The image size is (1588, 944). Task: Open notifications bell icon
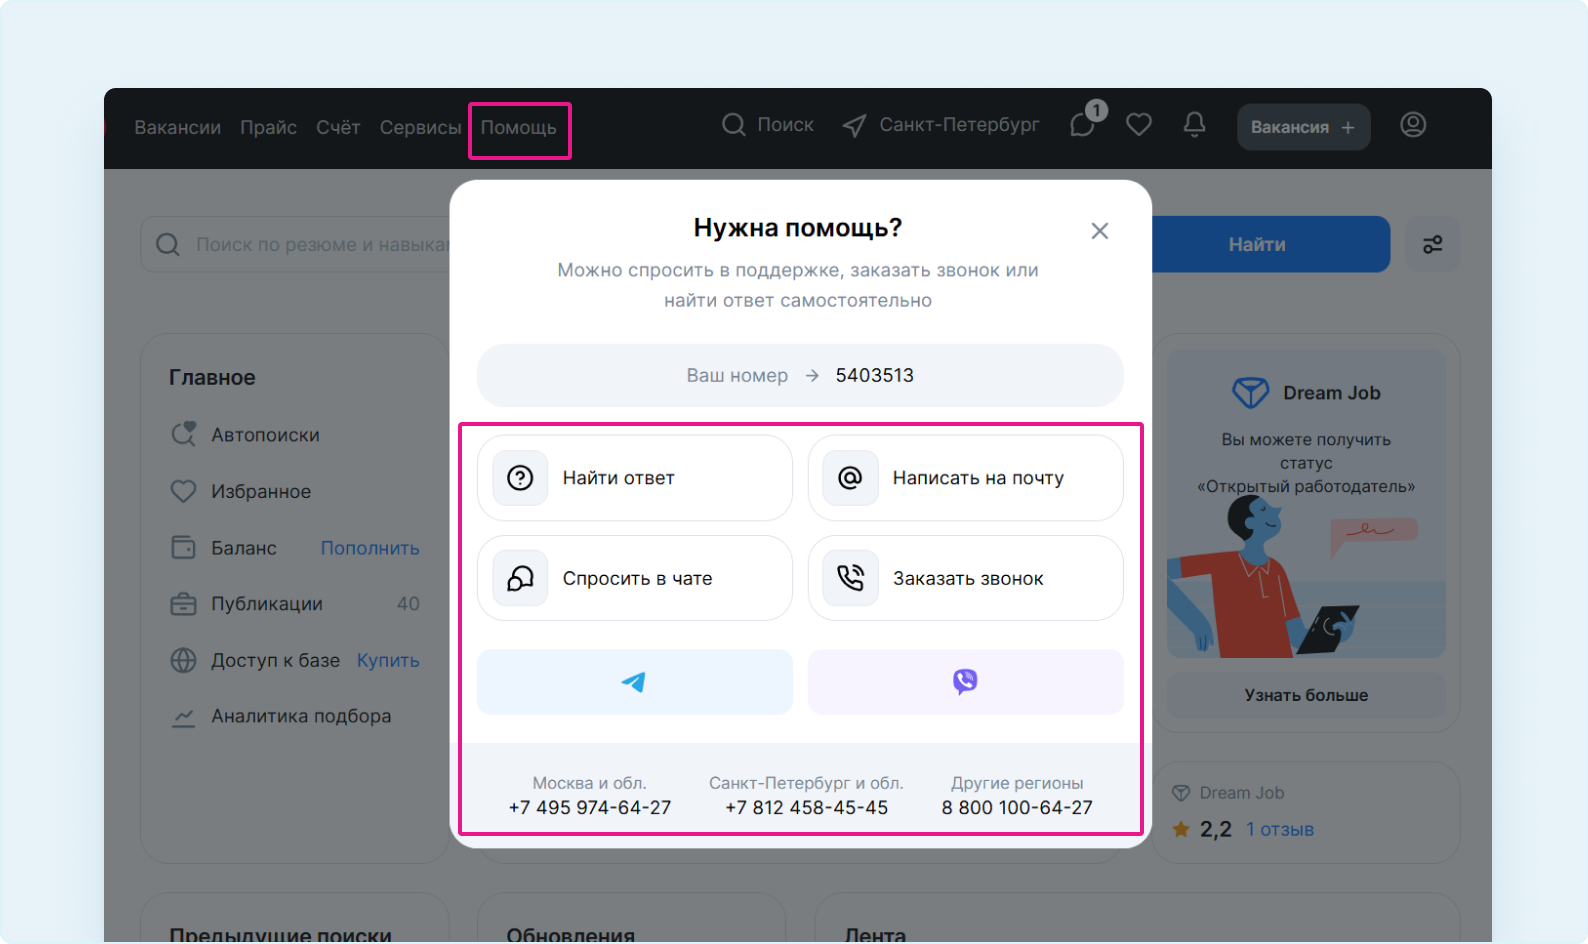1194,125
